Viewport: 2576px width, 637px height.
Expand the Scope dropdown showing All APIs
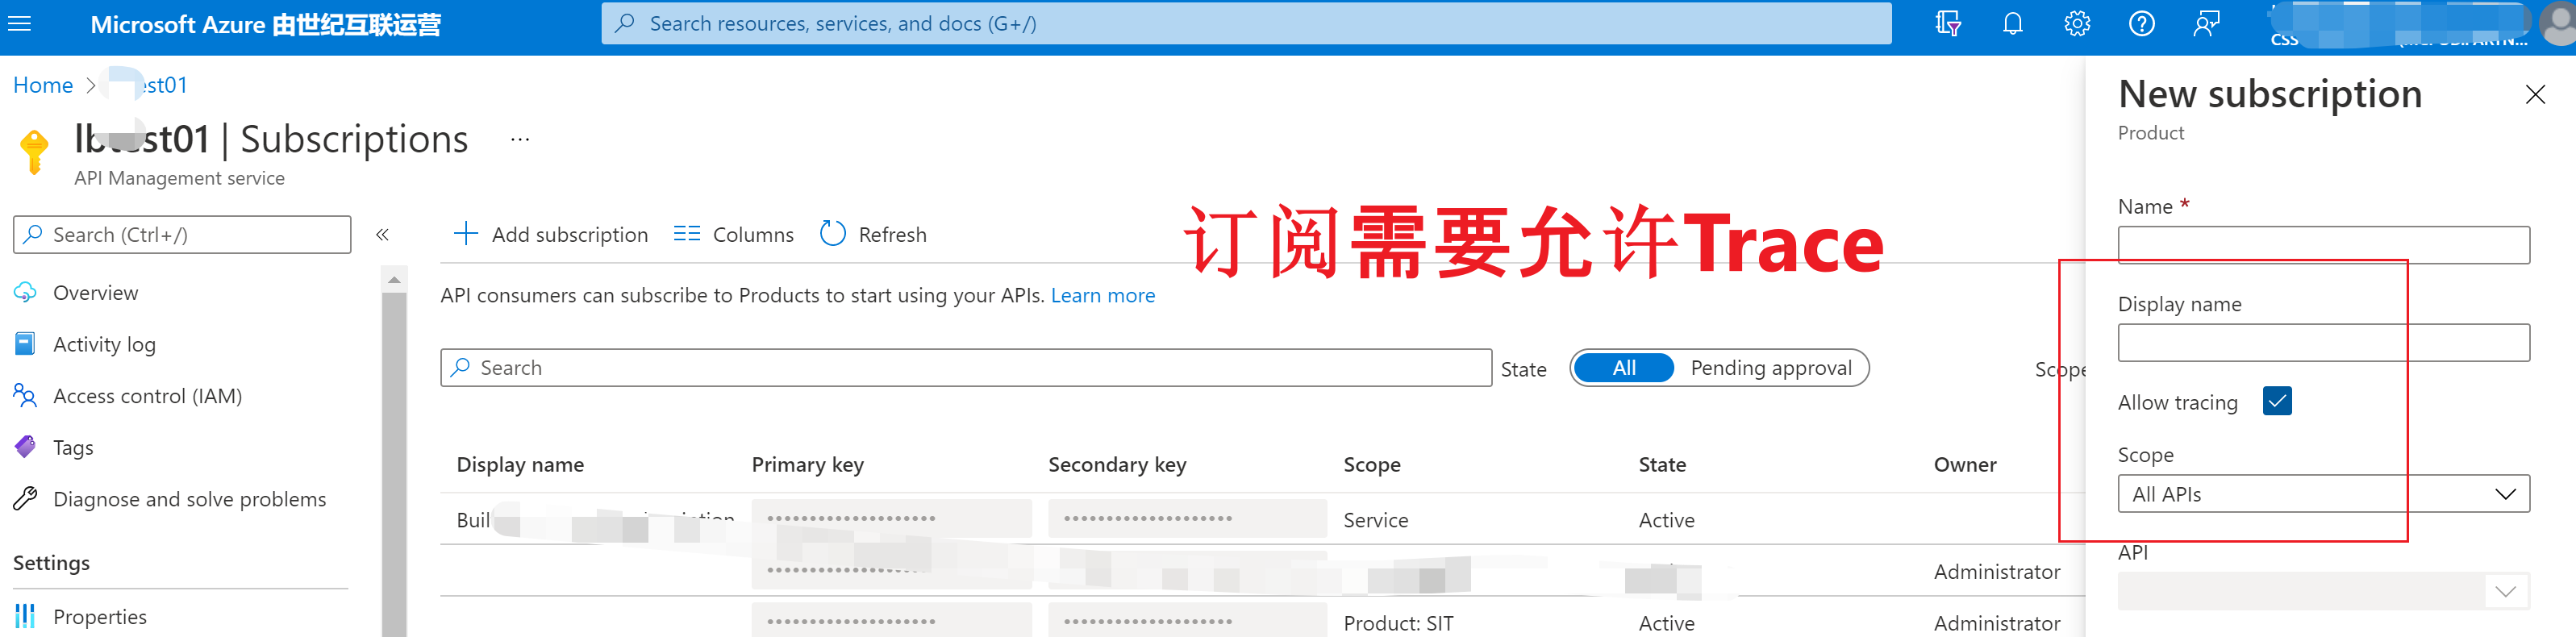click(2323, 494)
